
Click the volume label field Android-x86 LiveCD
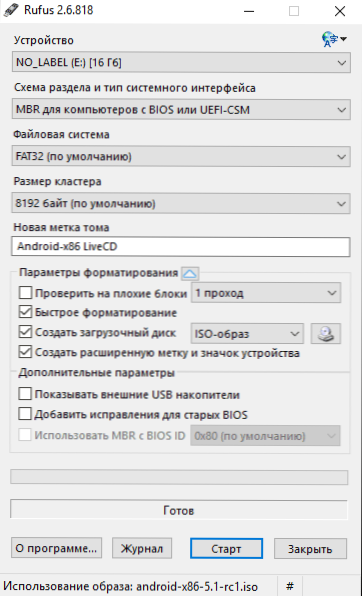(x=181, y=247)
